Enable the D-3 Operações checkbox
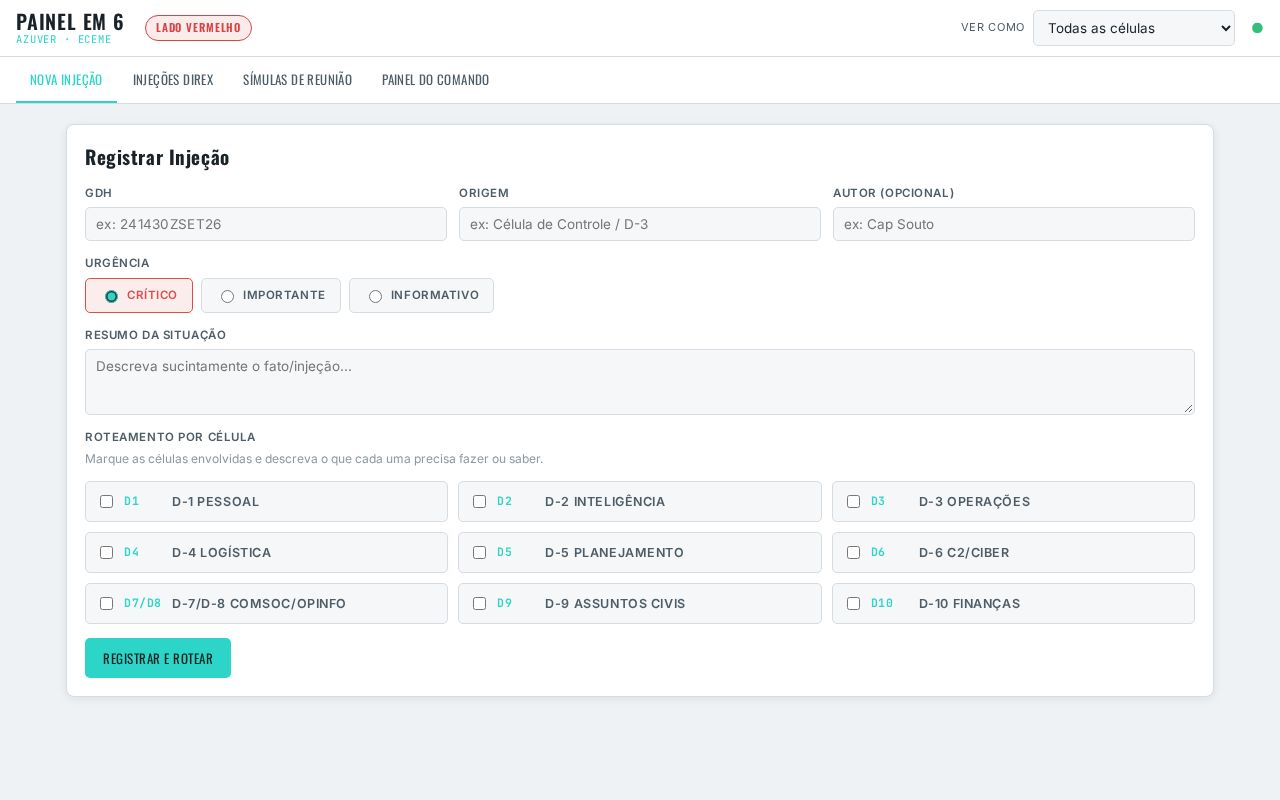Viewport: 1280px width, 800px height. pyautogui.click(x=853, y=502)
